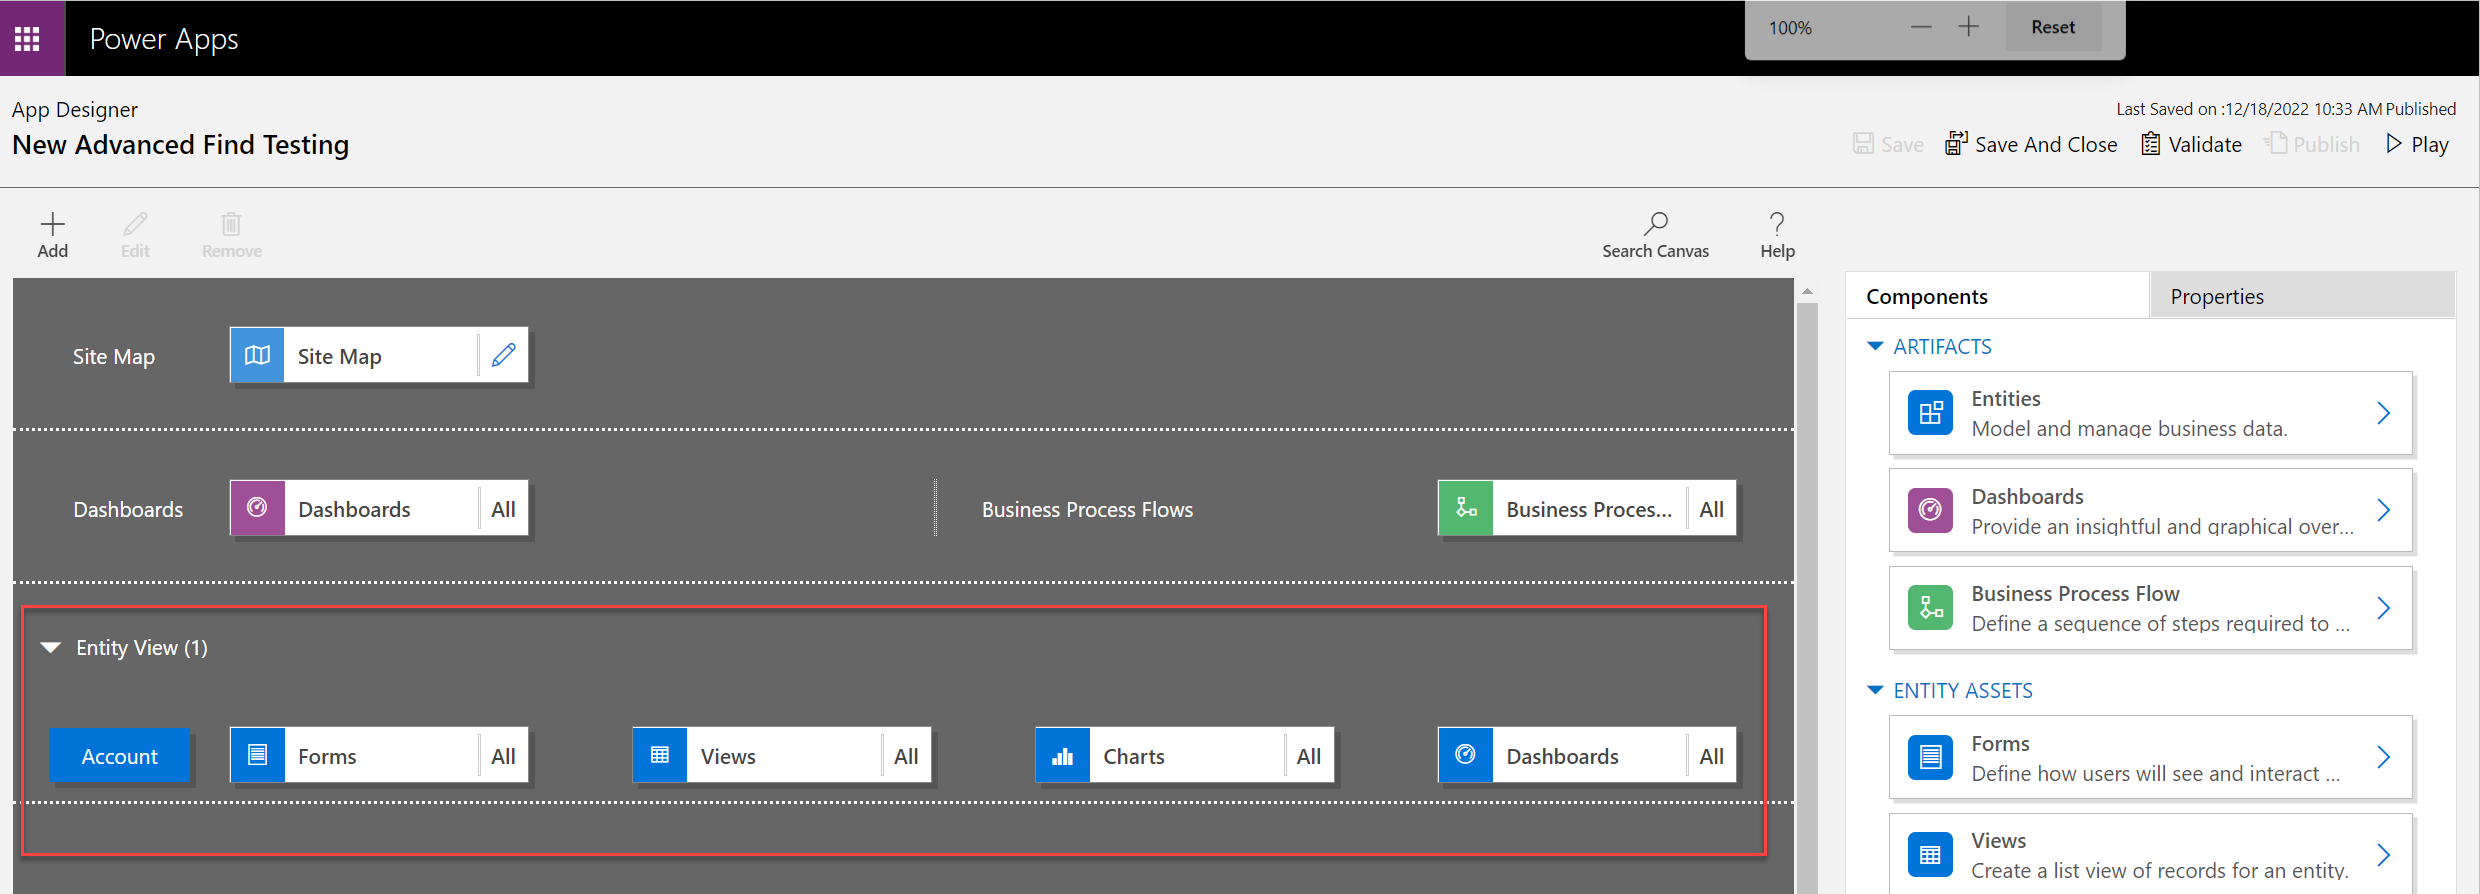
Task: Click the Add plus icon
Action: [53, 223]
